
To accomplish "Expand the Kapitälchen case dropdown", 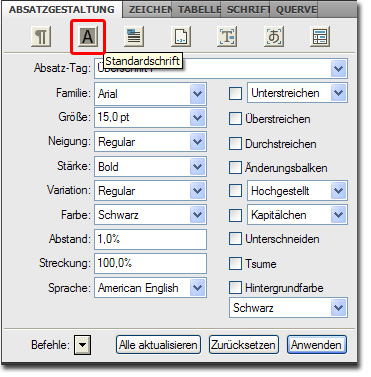I will 338,215.
